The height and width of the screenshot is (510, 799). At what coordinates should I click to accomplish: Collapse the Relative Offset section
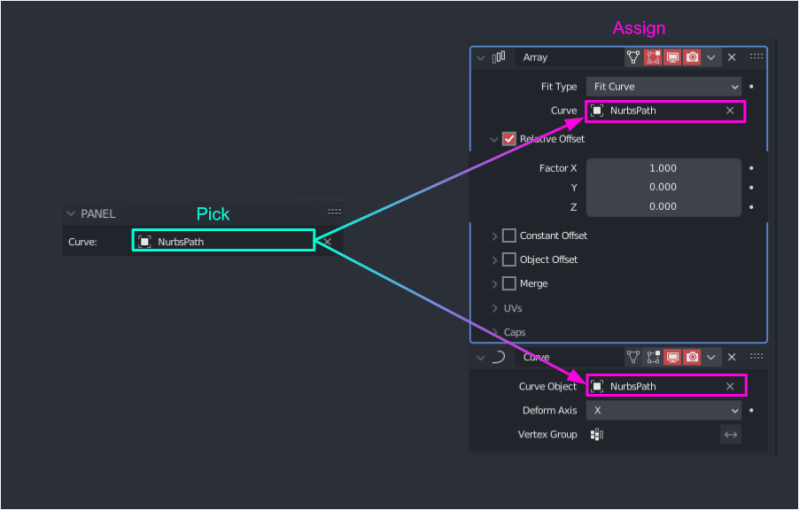click(x=493, y=139)
